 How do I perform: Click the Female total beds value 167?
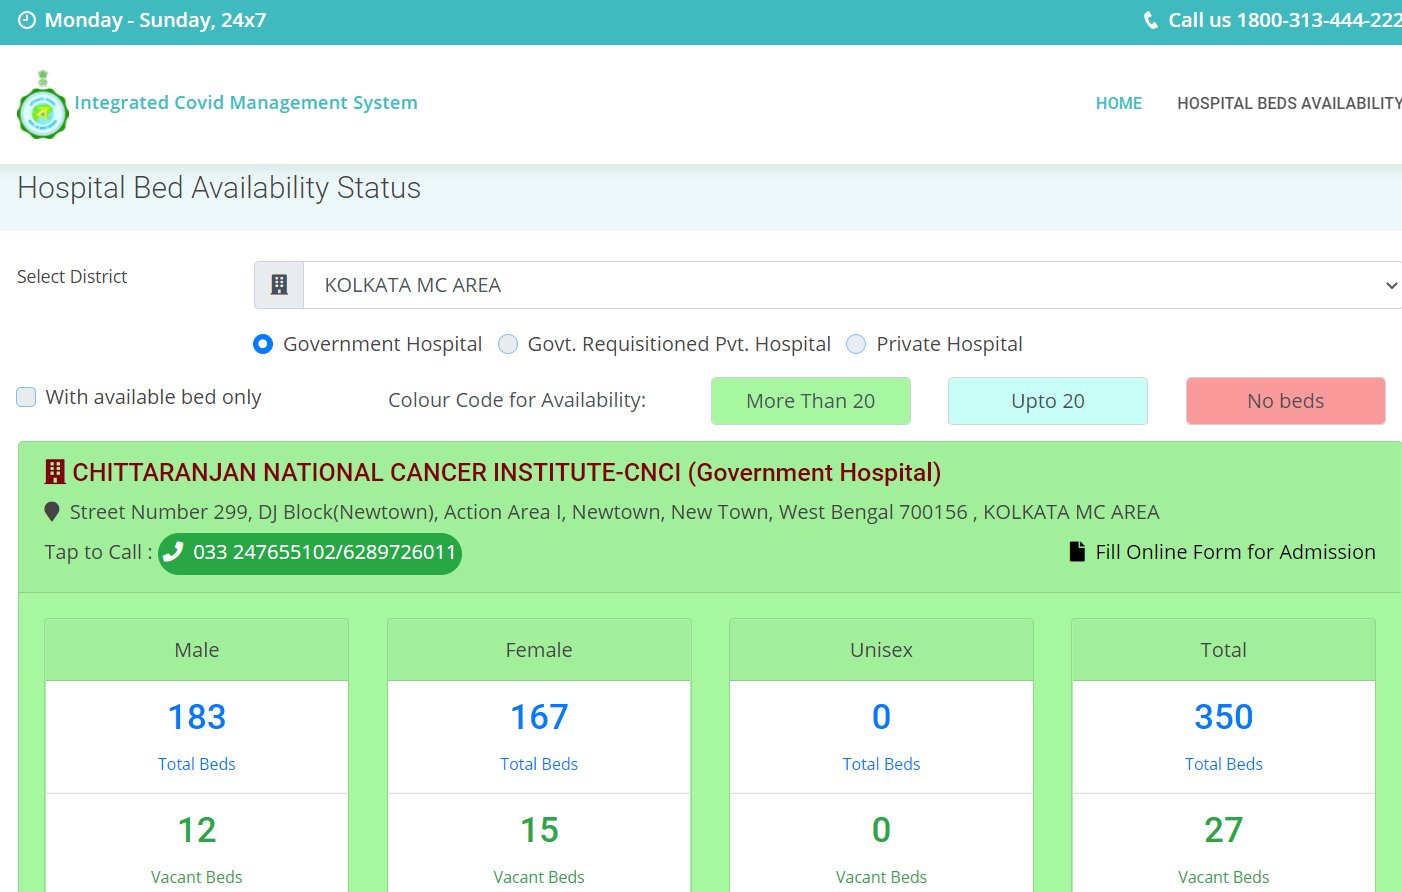539,717
